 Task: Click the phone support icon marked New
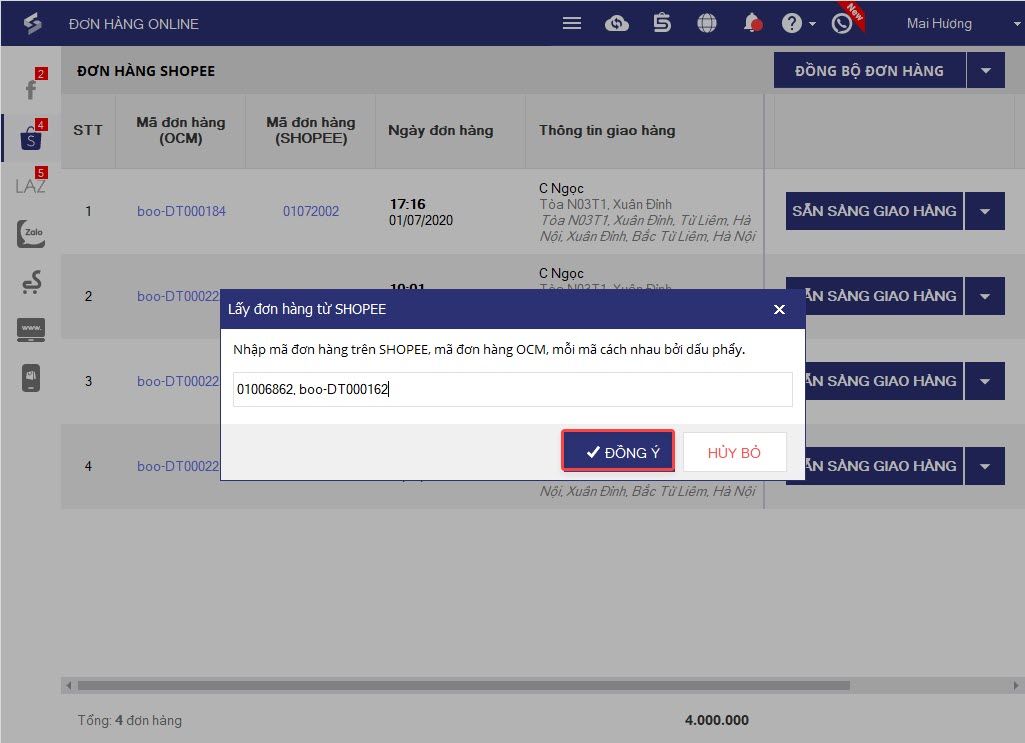point(842,24)
